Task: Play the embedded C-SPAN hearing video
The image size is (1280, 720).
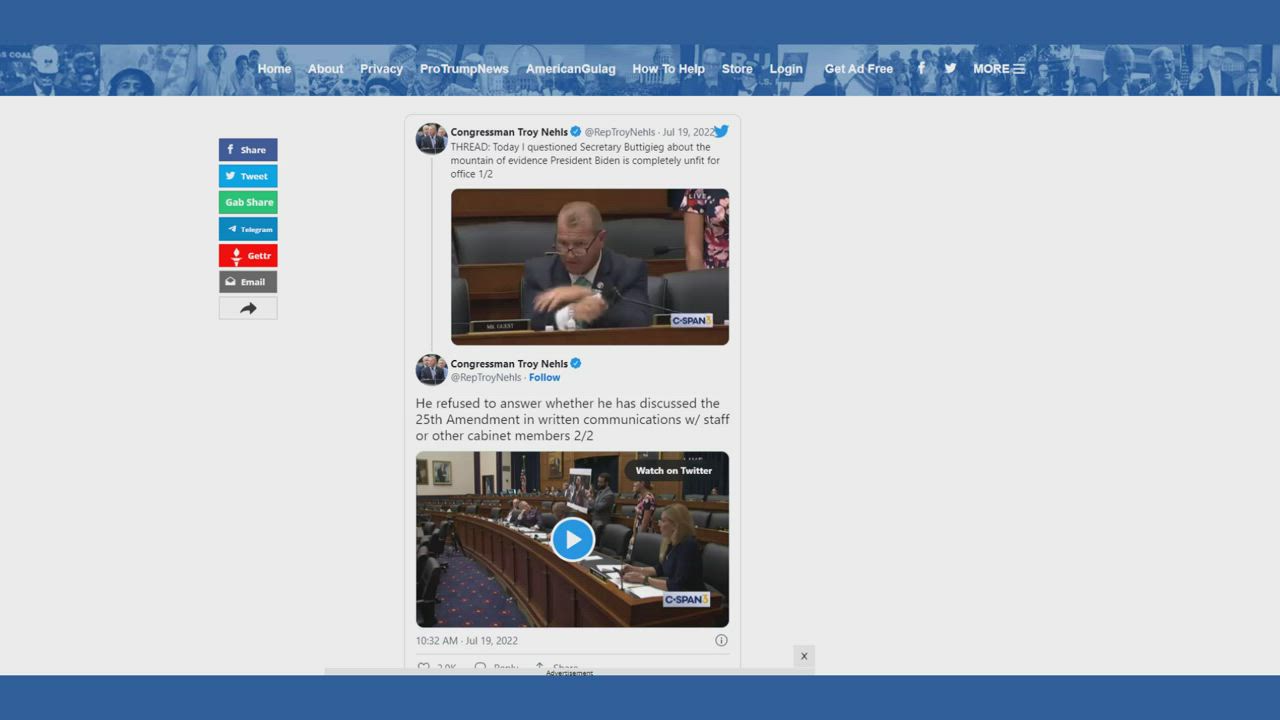Action: pyautogui.click(x=572, y=539)
